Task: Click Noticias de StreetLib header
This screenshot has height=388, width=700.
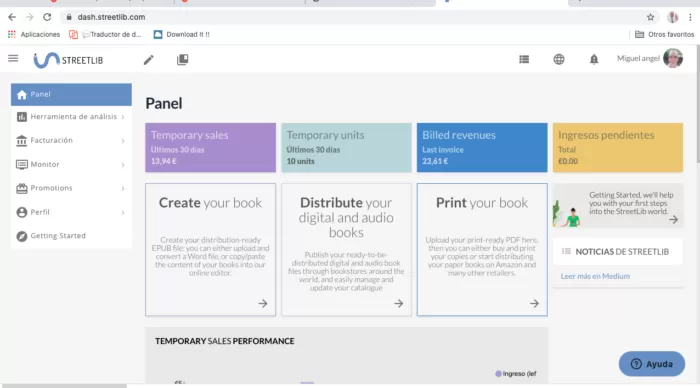Action: [x=618, y=252]
